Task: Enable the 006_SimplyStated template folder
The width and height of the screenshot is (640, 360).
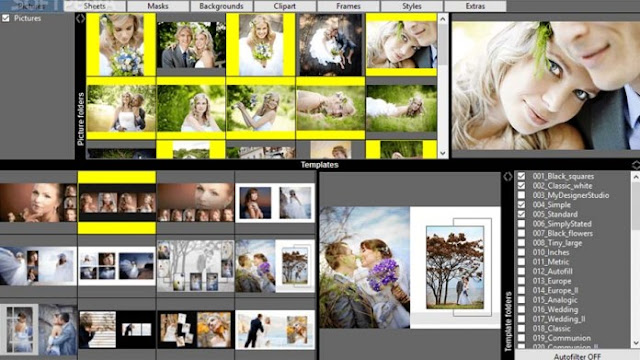Action: coord(521,224)
